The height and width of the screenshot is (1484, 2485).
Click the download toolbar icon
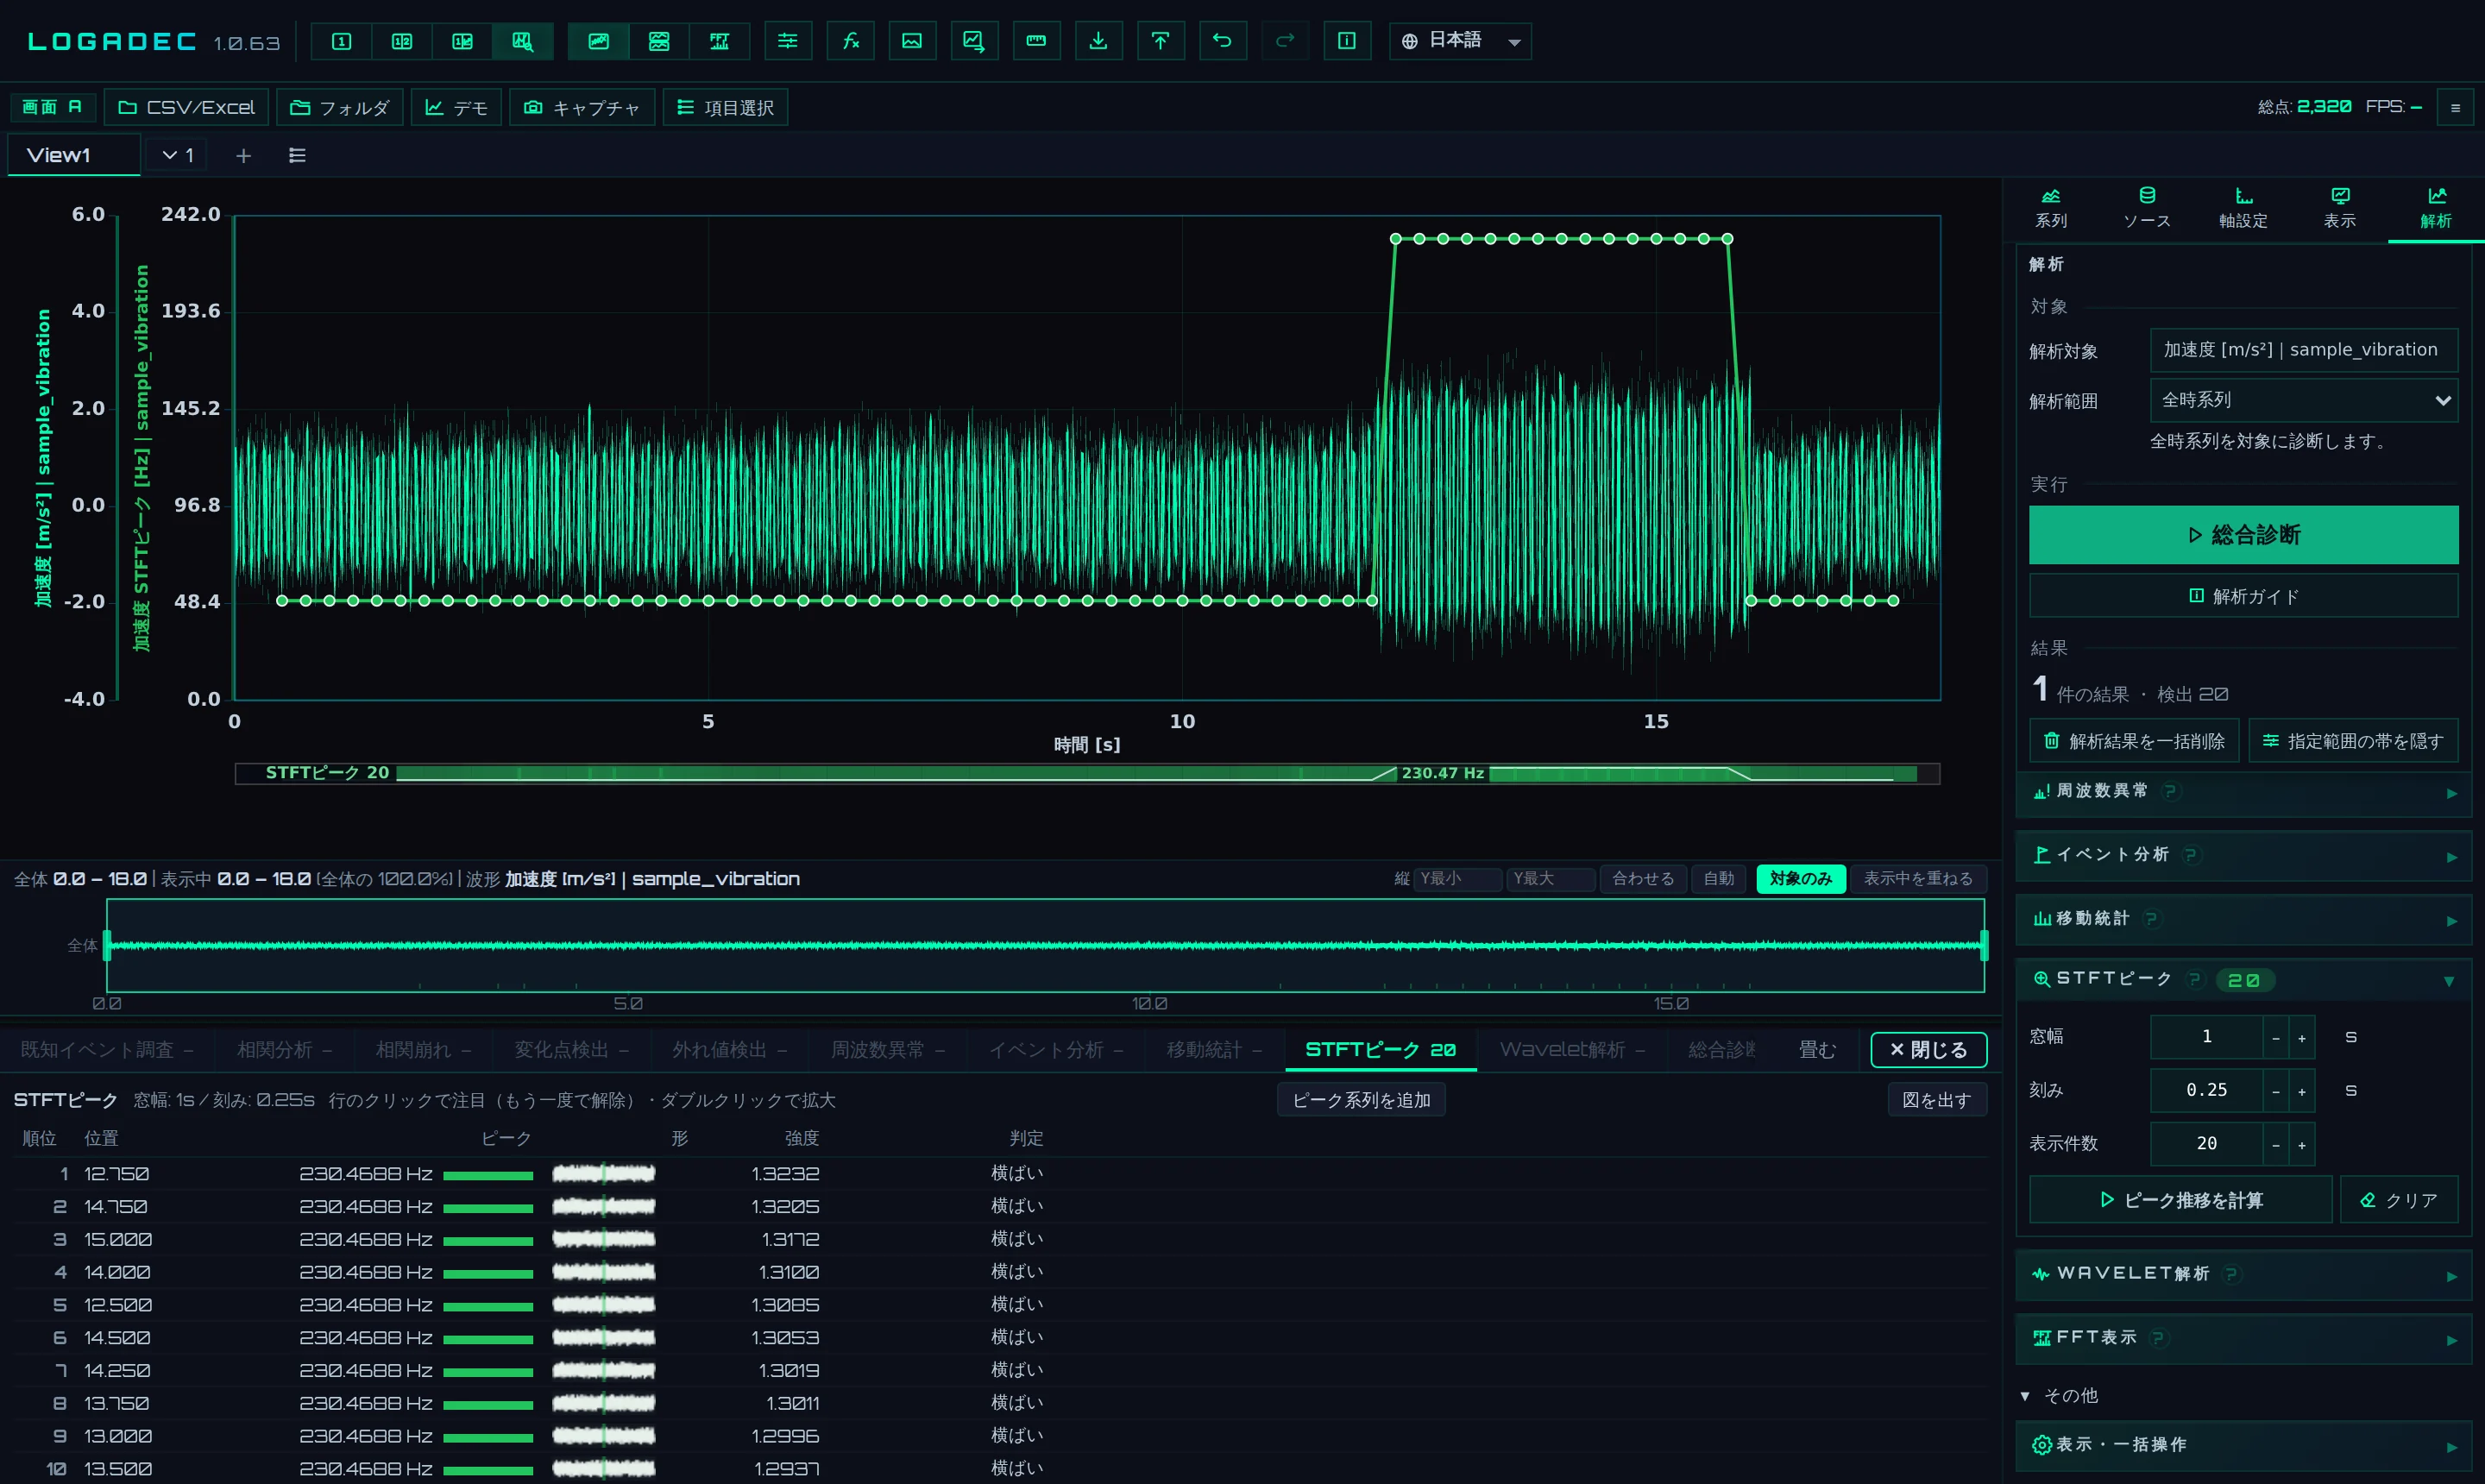coord(1098,41)
